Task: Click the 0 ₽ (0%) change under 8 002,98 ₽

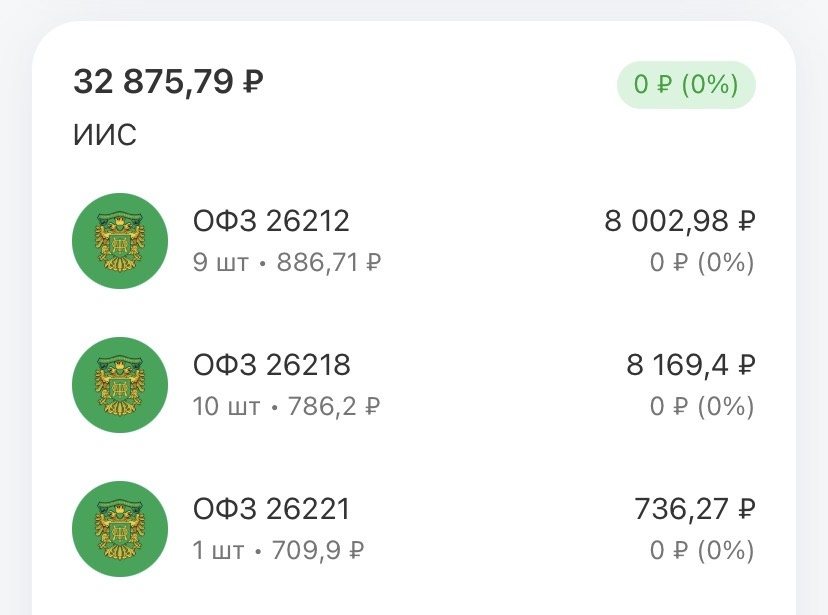Action: [x=701, y=263]
